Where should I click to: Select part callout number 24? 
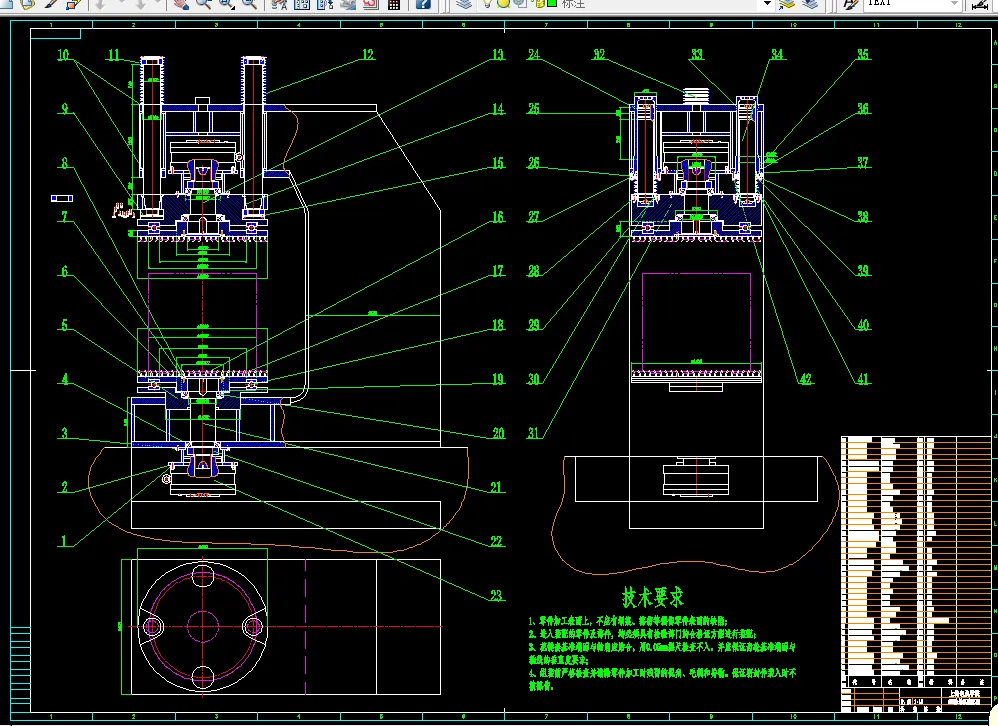coord(534,55)
